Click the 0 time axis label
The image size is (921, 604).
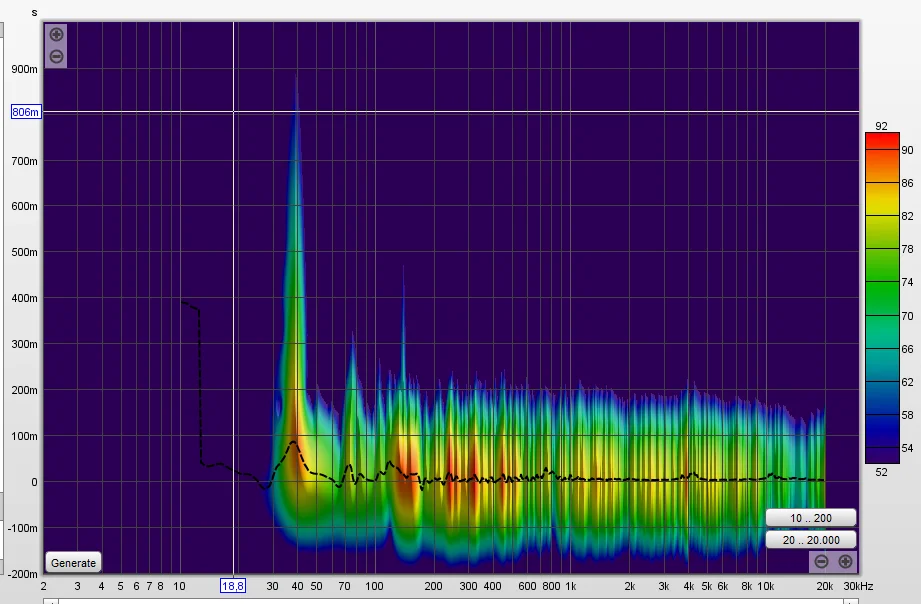34,482
